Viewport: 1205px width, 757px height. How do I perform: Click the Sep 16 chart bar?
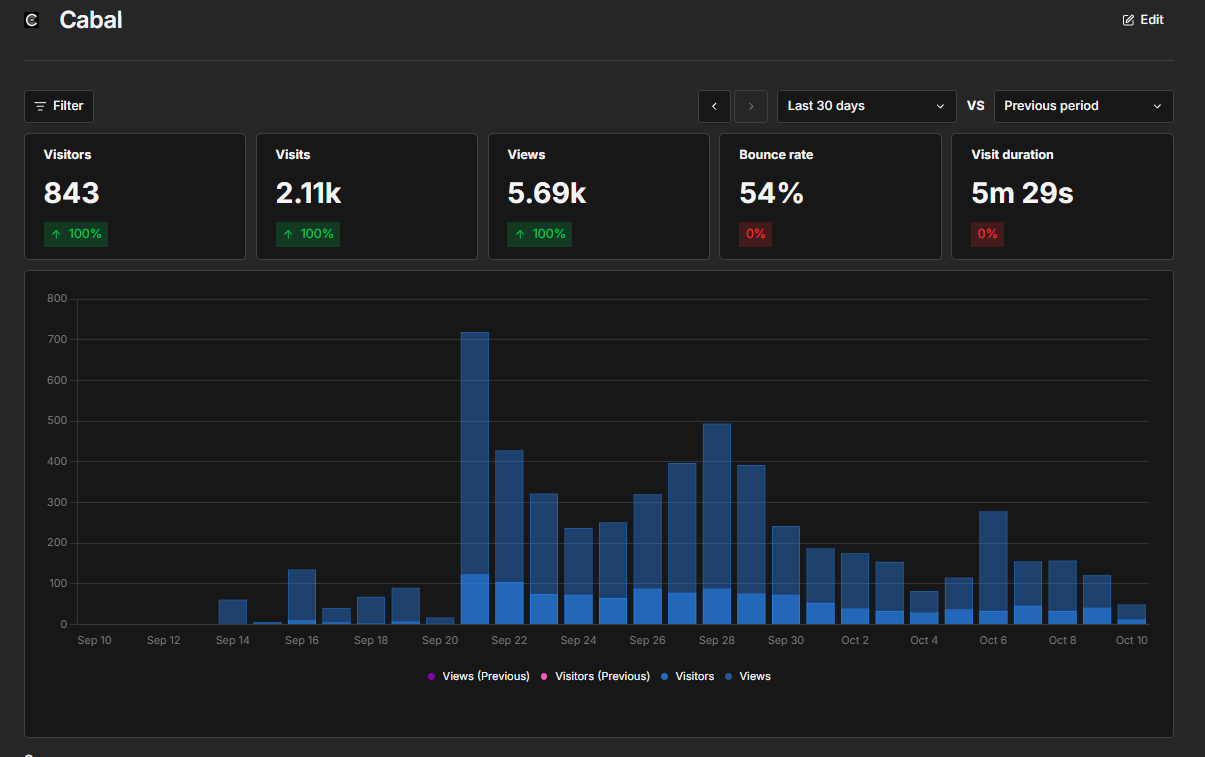[x=302, y=597]
